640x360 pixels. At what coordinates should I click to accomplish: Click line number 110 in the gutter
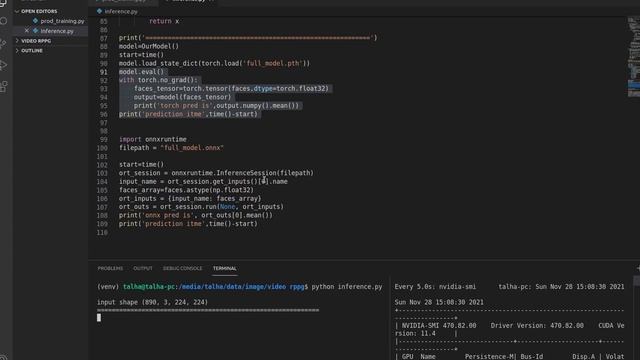[102, 233]
